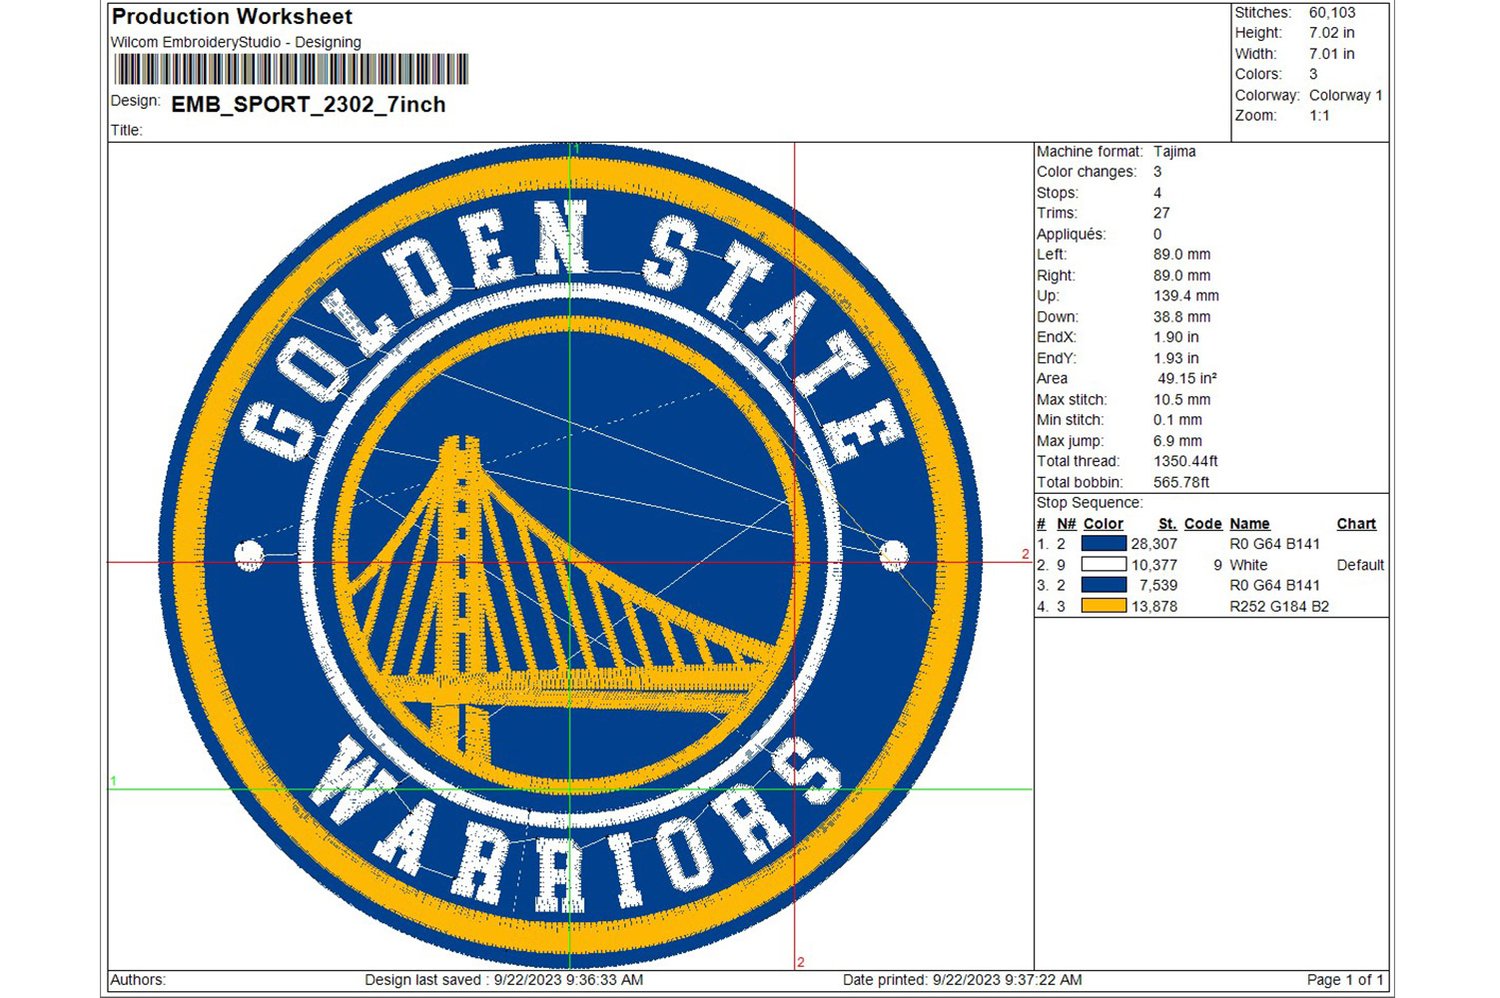Click the Min stitch value 0.1 mm
Image resolution: width=1500 pixels, height=998 pixels.
[1178, 420]
